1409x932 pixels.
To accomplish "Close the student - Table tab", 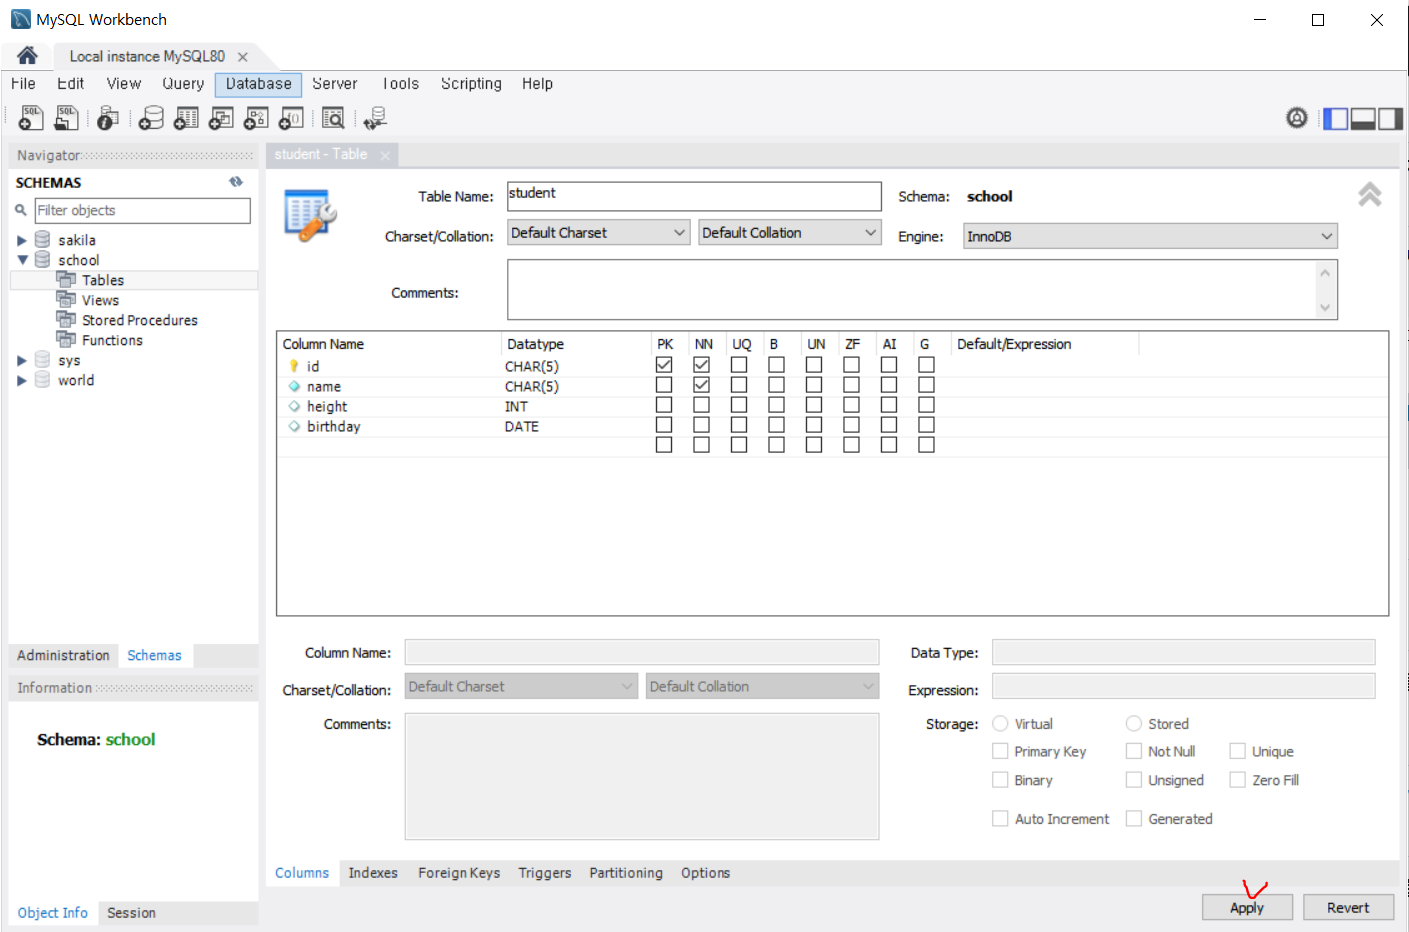I will click(x=385, y=155).
